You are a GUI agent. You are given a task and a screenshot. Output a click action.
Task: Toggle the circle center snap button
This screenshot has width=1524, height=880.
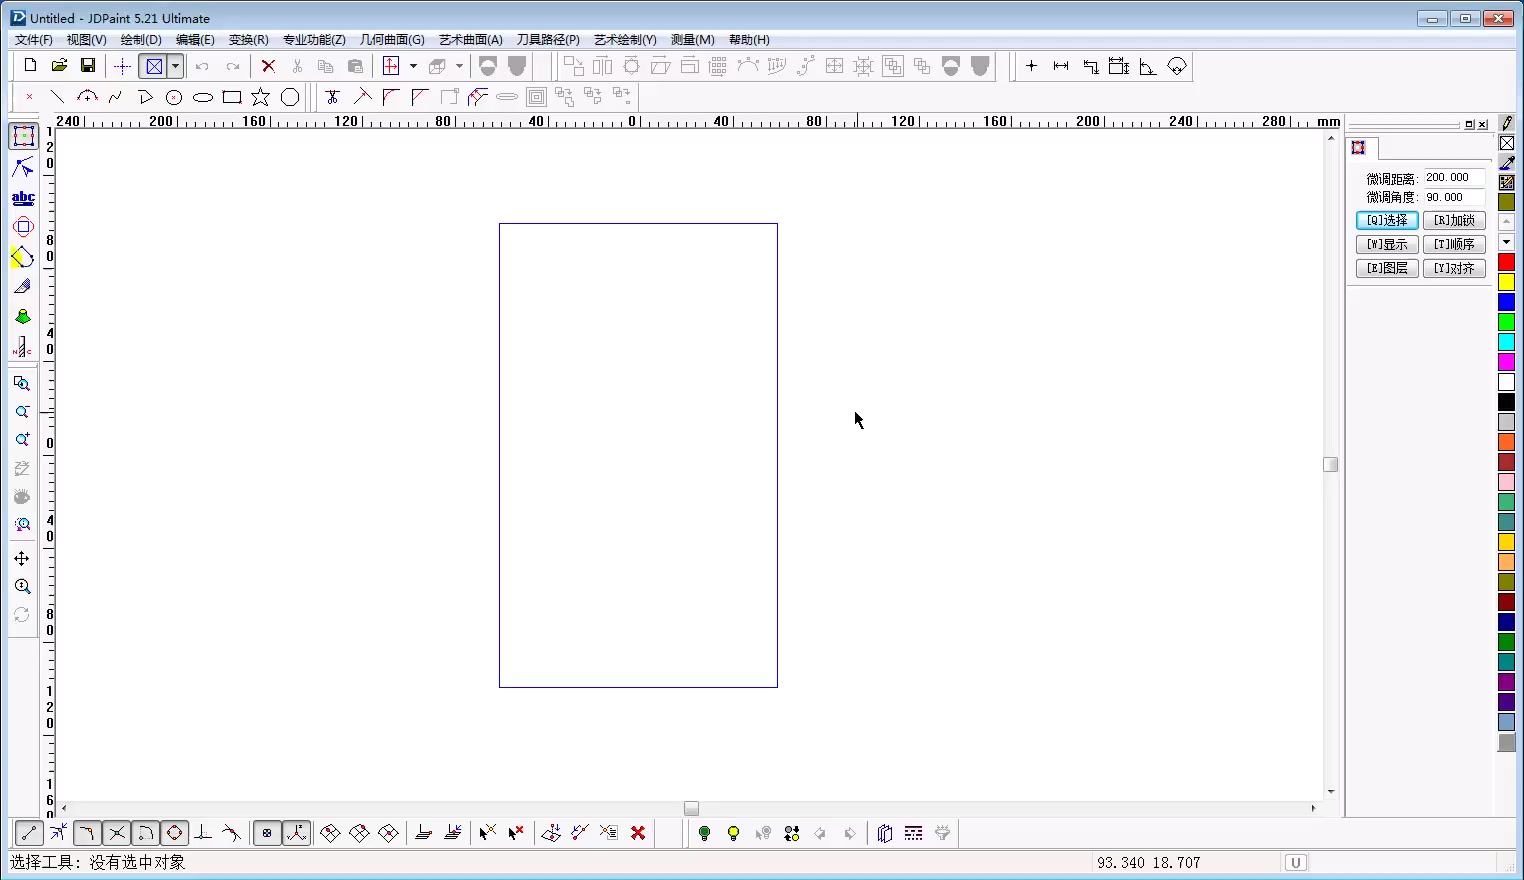pos(174,833)
